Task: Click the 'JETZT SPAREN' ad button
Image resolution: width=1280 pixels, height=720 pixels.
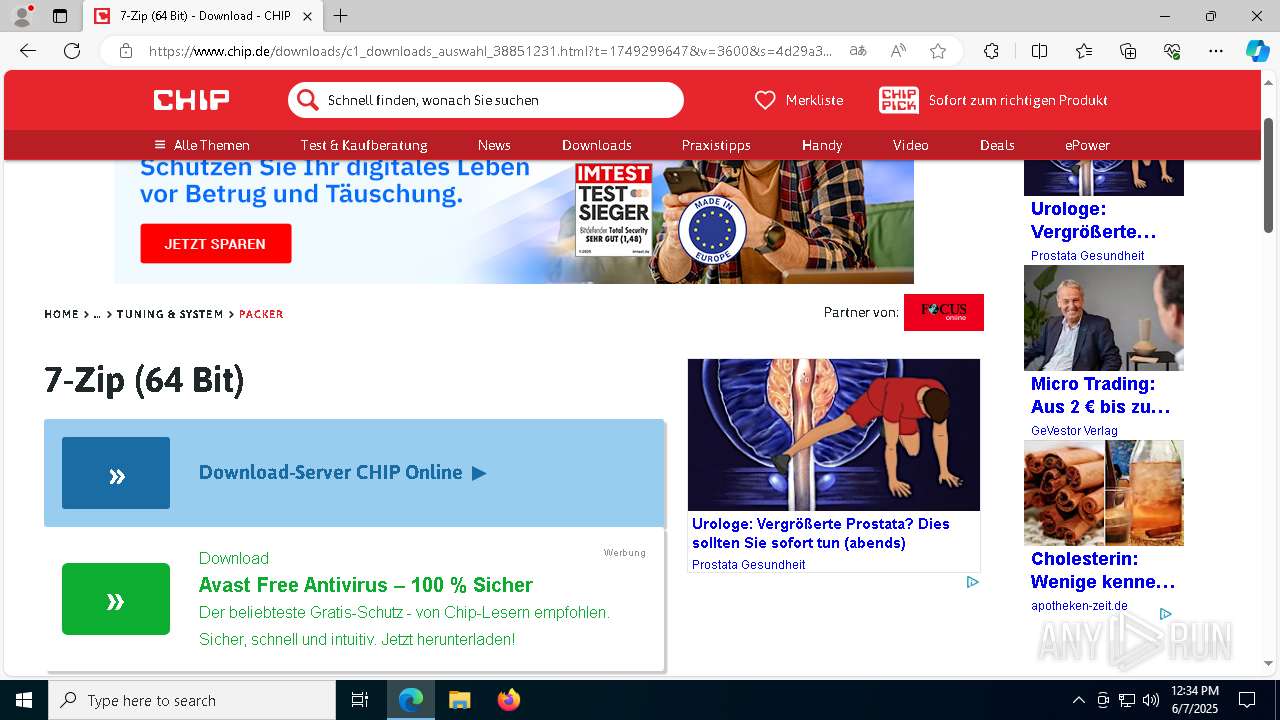Action: point(216,244)
